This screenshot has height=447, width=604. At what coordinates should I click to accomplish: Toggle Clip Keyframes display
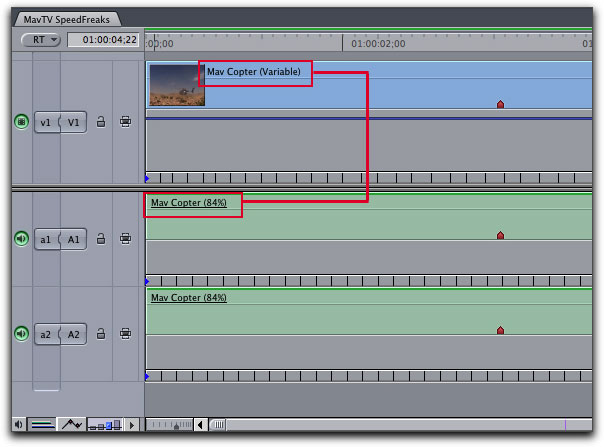(x=41, y=425)
